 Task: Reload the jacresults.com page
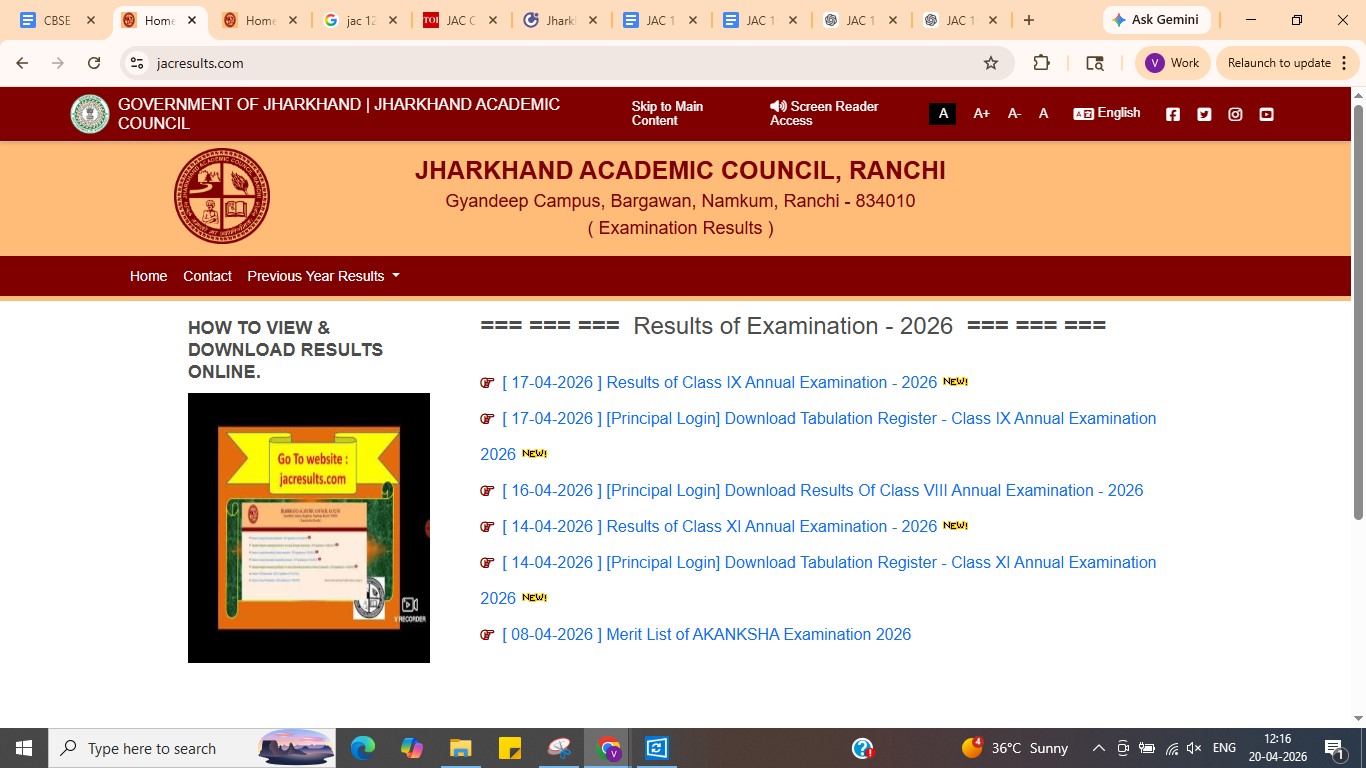[94, 63]
